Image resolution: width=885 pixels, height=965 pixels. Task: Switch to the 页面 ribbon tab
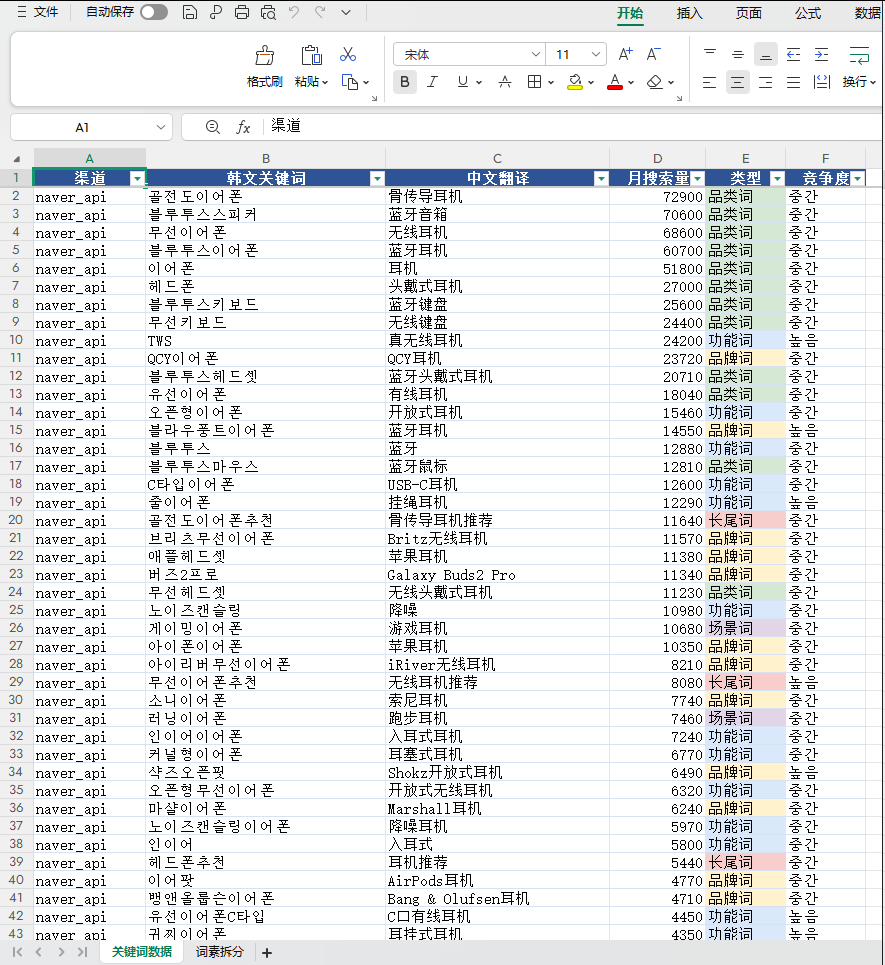tap(748, 13)
